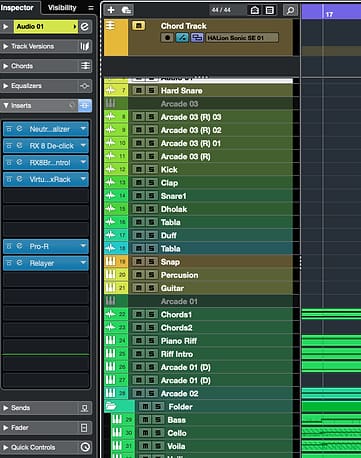This screenshot has width=361, height=458.
Task: Click the Chord Track yellow color strip
Action: tap(116, 37)
